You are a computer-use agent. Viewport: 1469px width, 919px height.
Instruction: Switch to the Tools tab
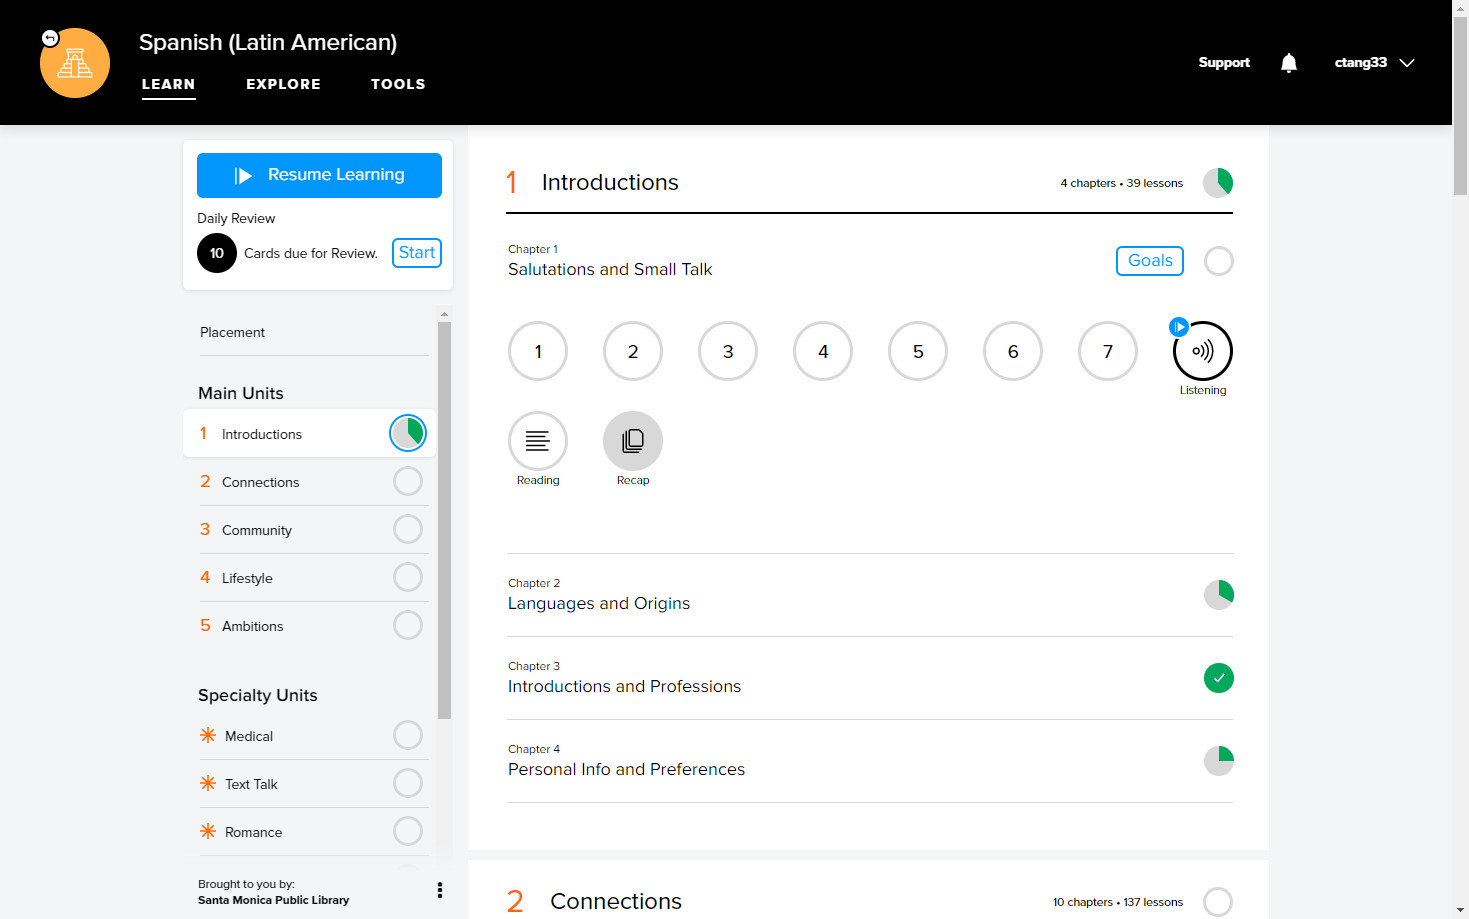tap(398, 84)
